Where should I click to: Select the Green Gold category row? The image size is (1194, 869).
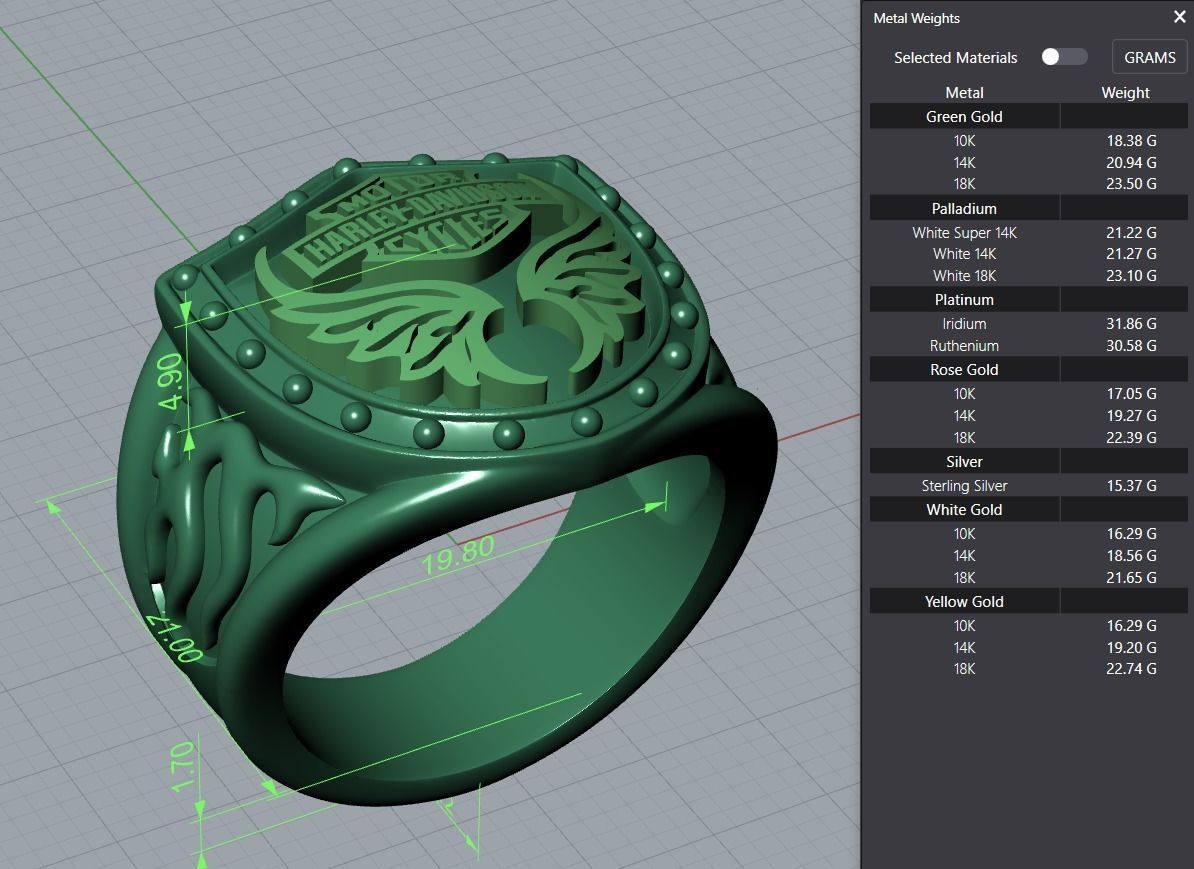tap(1028, 117)
